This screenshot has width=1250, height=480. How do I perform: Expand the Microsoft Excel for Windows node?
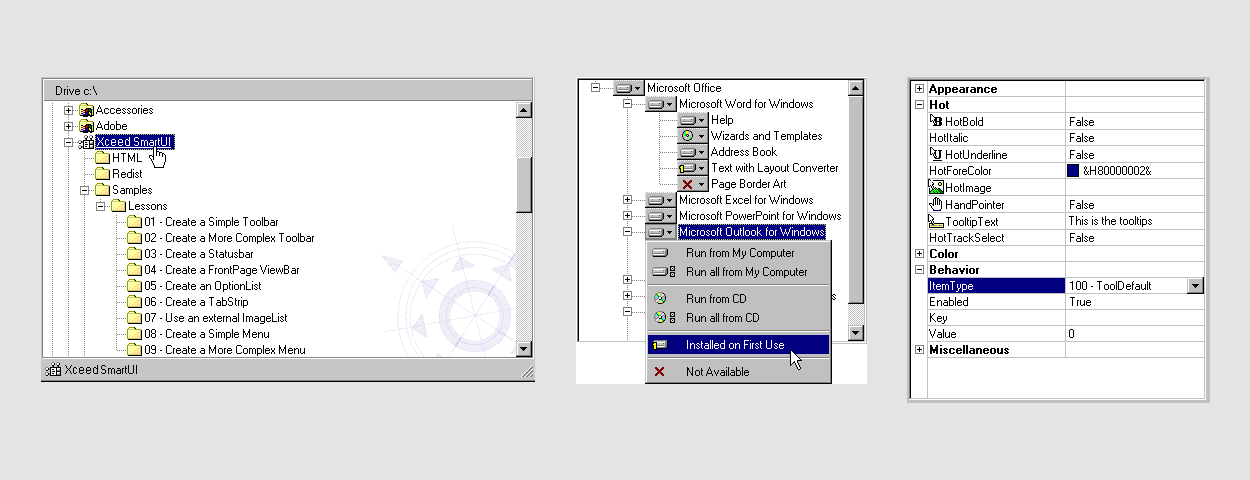(x=627, y=200)
